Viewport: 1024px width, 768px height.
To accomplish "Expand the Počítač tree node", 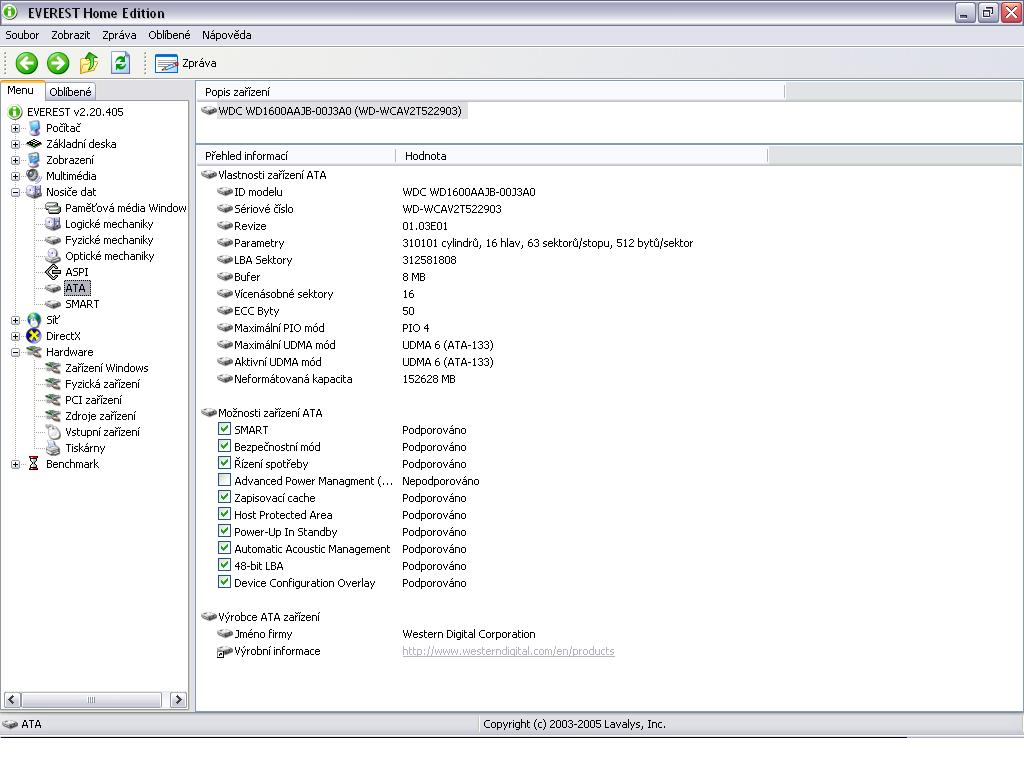I will point(15,128).
